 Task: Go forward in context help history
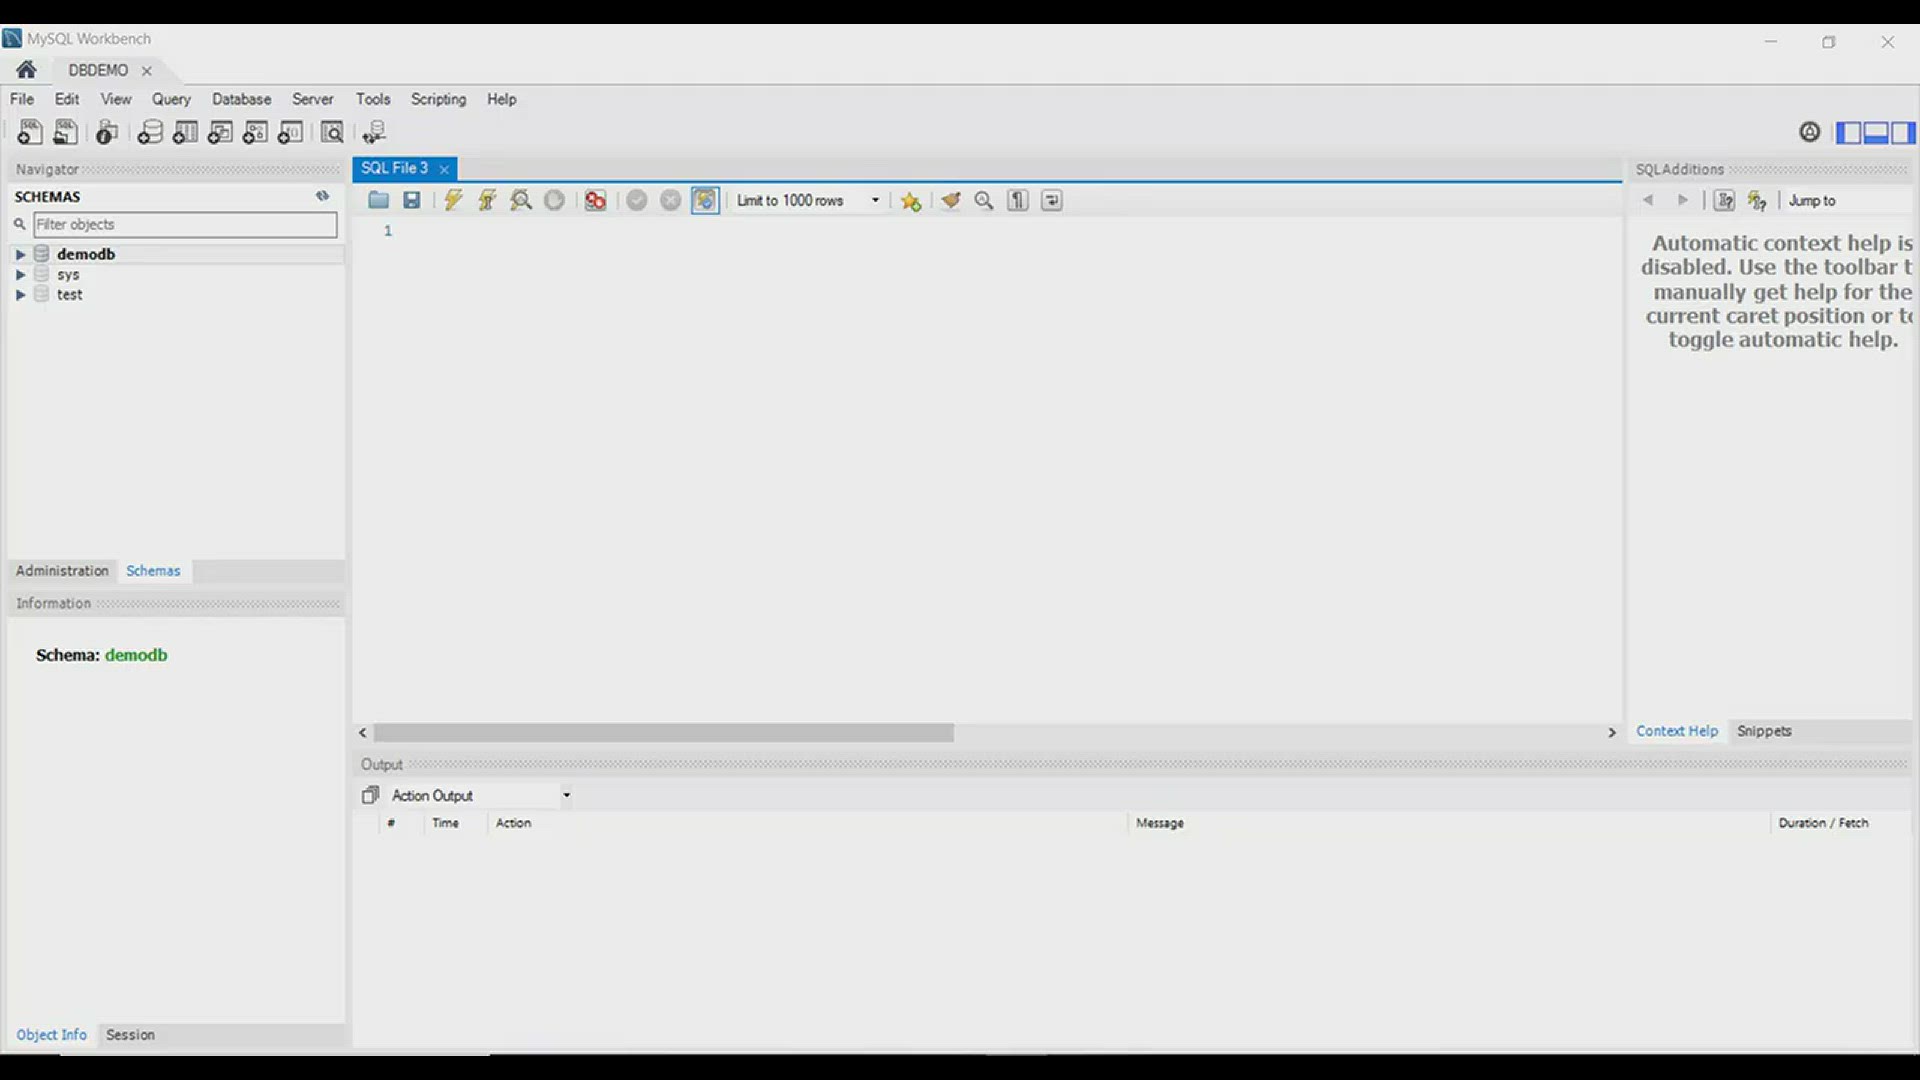pyautogui.click(x=1683, y=200)
